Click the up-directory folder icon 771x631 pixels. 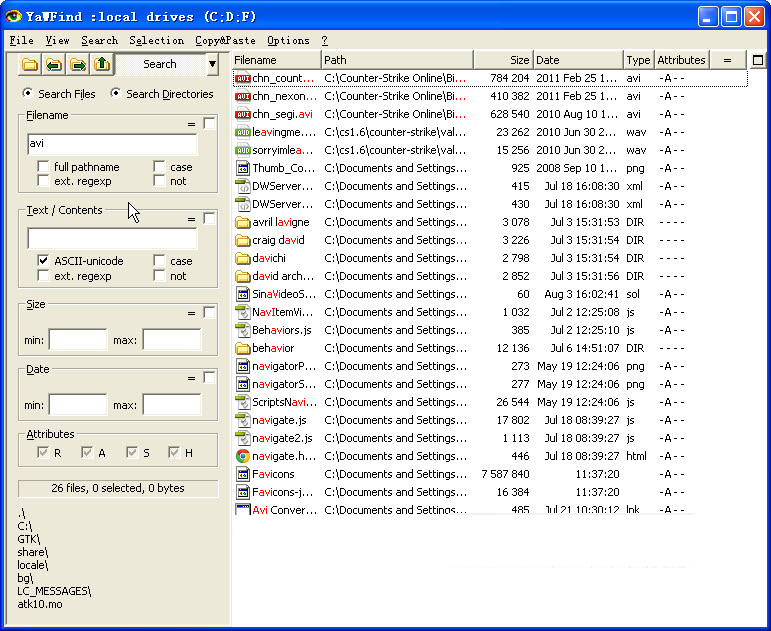[x=102, y=65]
